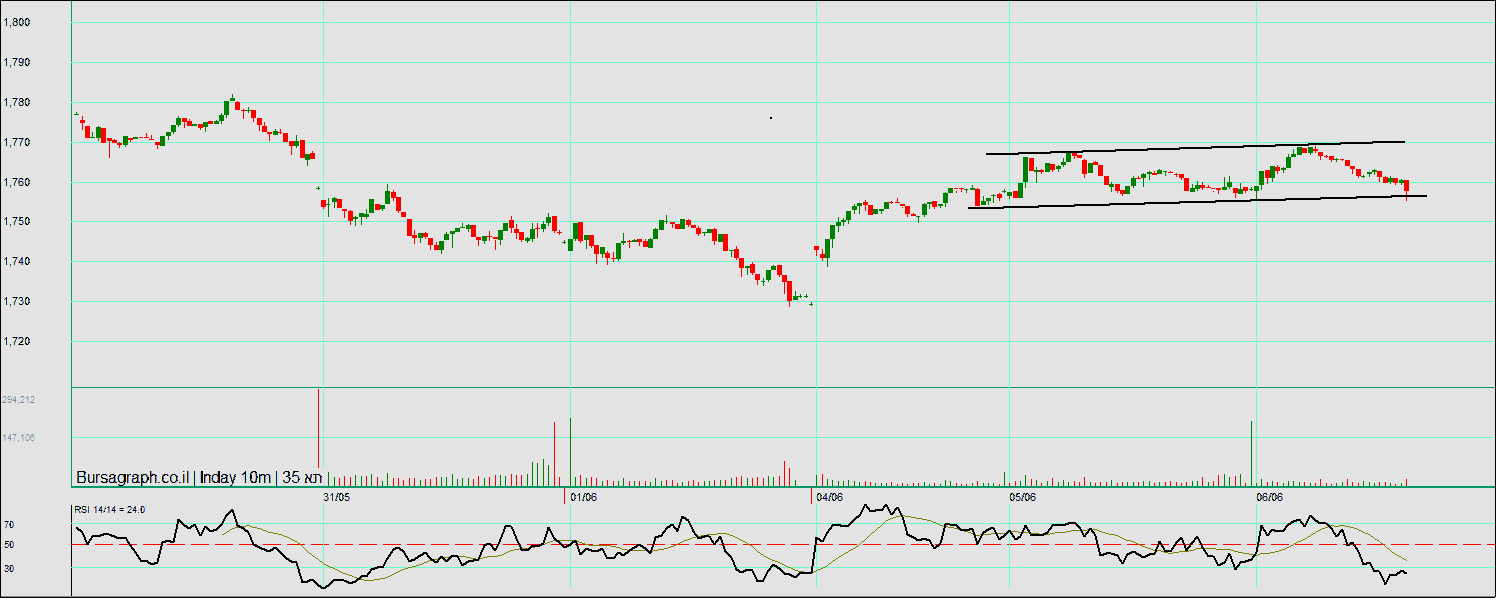This screenshot has width=1496, height=598.
Task: Click the Bursagraph.co.il watermark text
Action: pos(132,478)
